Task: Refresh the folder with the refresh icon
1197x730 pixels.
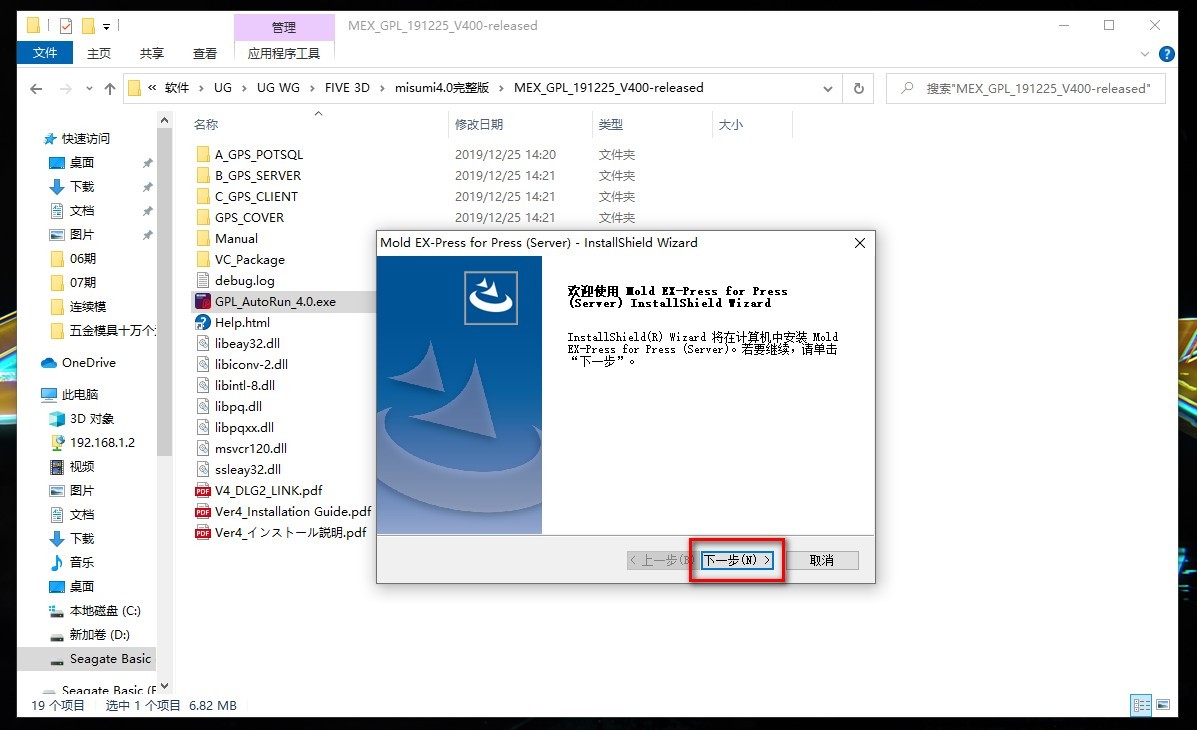Action: (858, 88)
